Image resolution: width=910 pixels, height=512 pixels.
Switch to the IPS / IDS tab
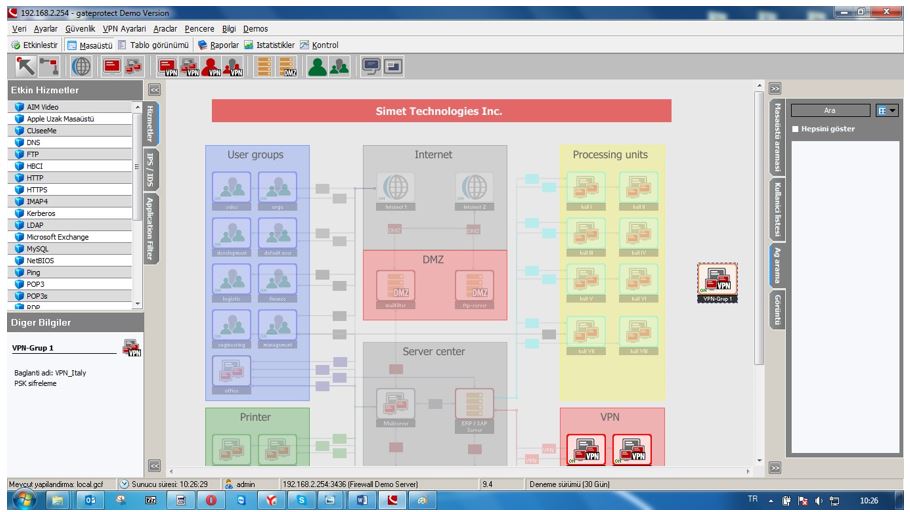point(151,169)
